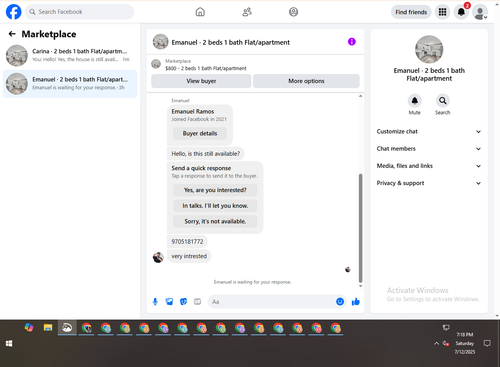Send quick reply "Yes, are you interested?"
Screen dimensions: 500x367
pyautogui.click(x=215, y=190)
